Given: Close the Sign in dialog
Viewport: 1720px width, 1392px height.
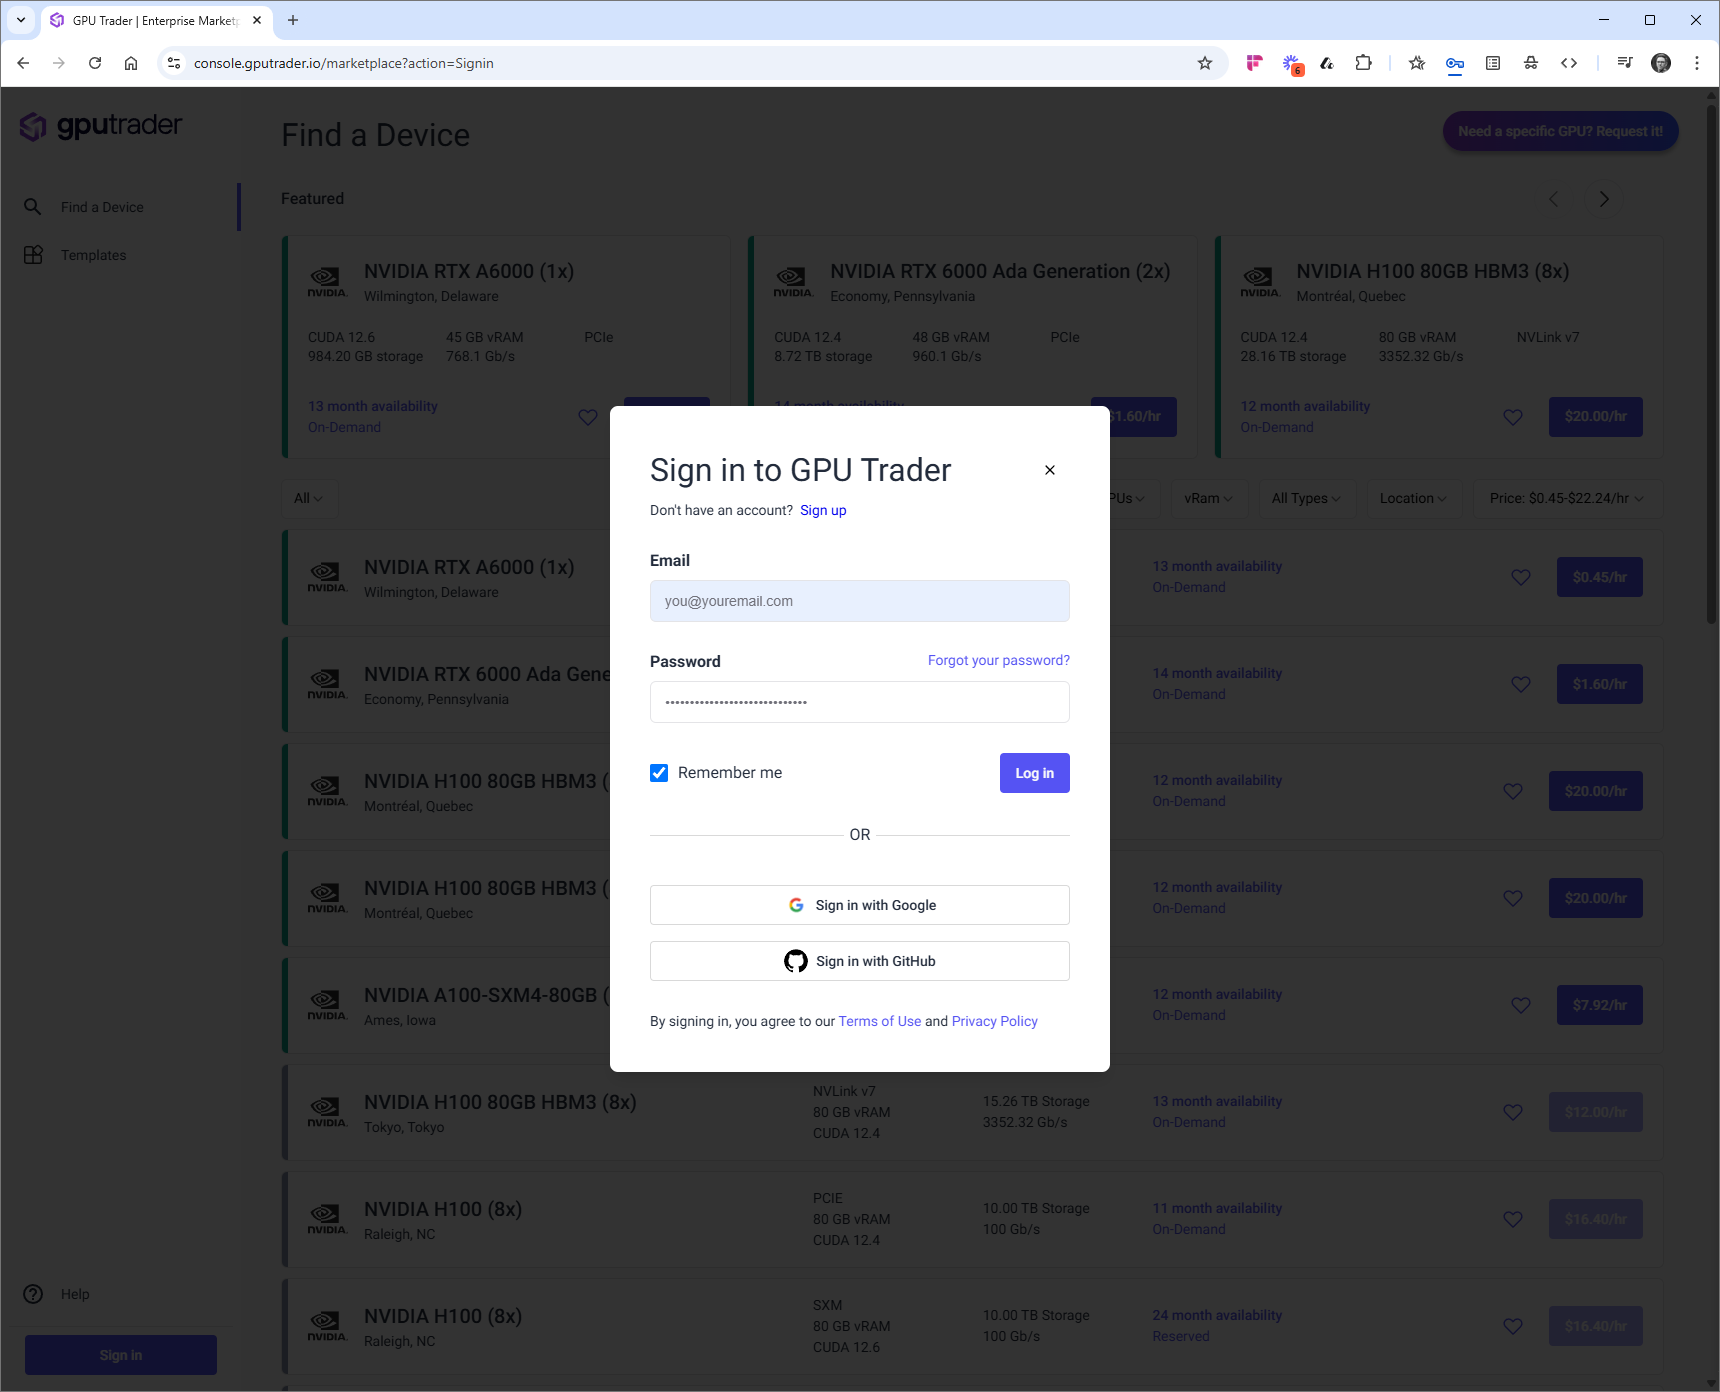Looking at the screenshot, I should click(x=1050, y=470).
